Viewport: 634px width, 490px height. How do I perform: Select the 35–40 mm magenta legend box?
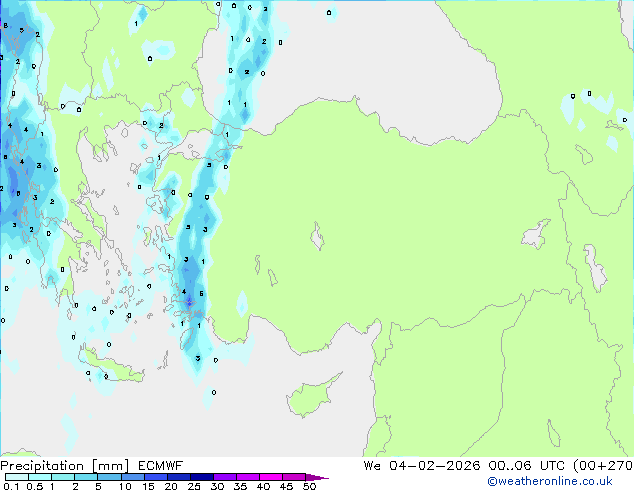point(247,477)
